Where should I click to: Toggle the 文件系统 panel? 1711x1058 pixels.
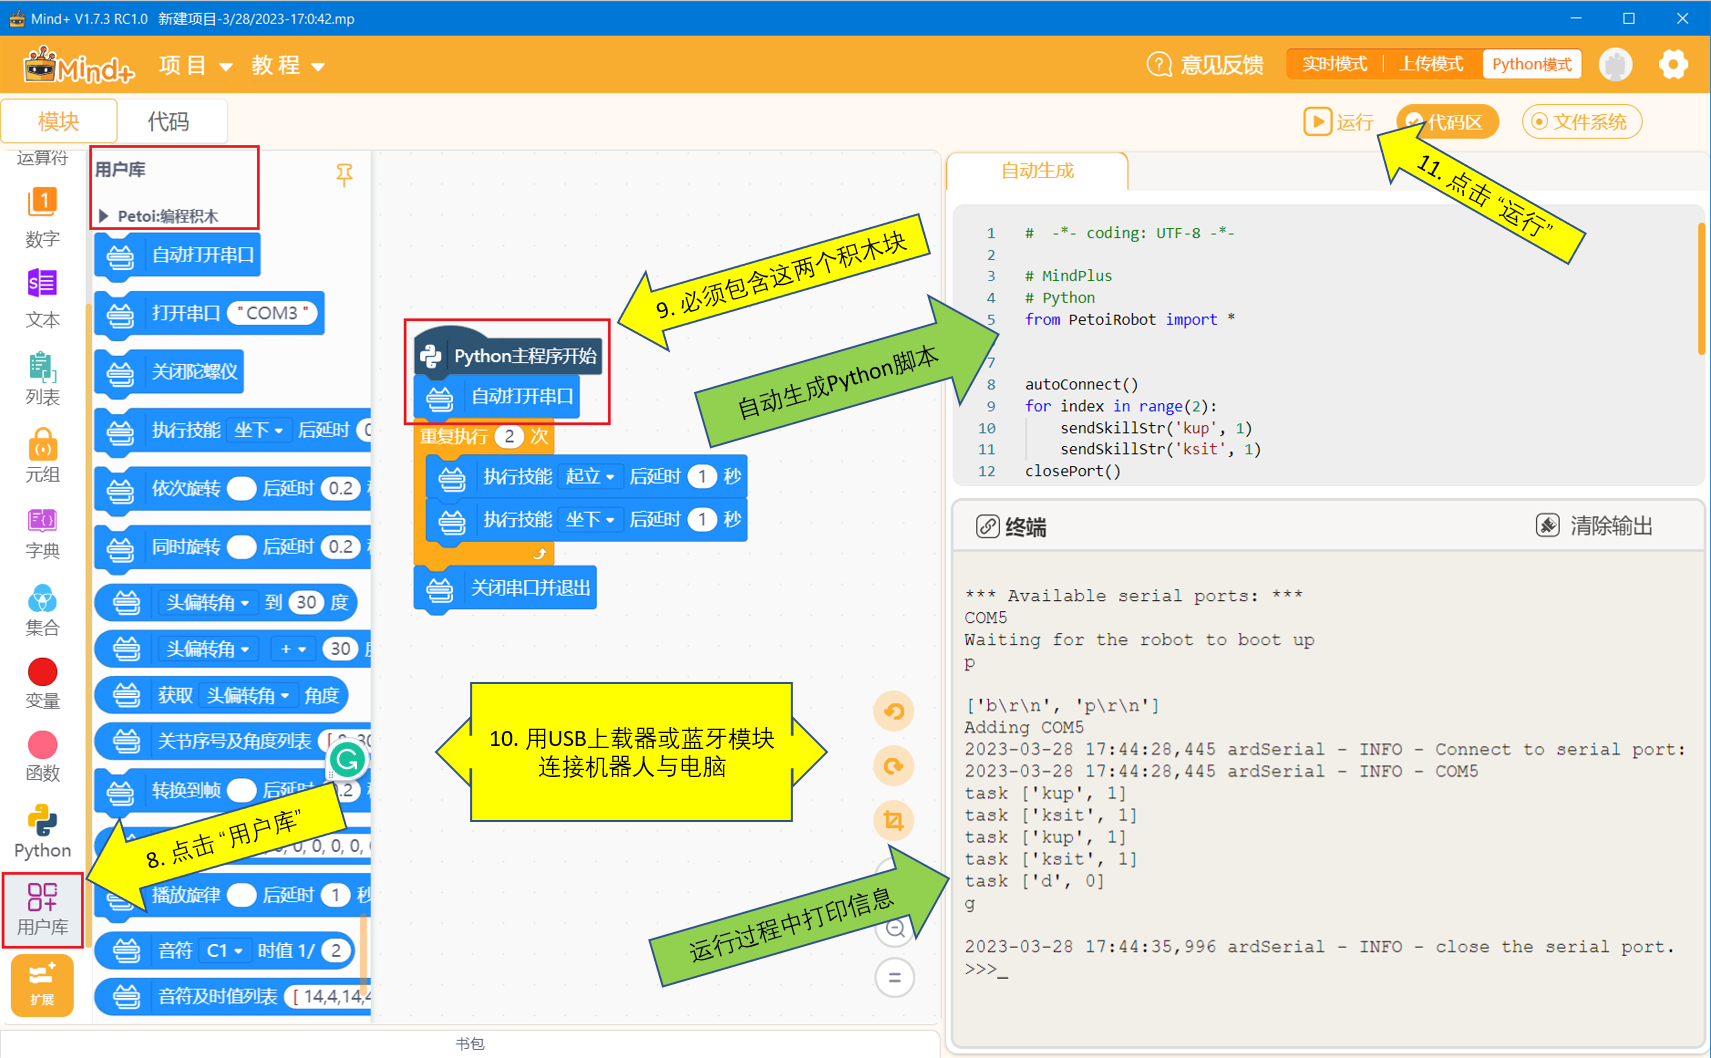click(1581, 122)
